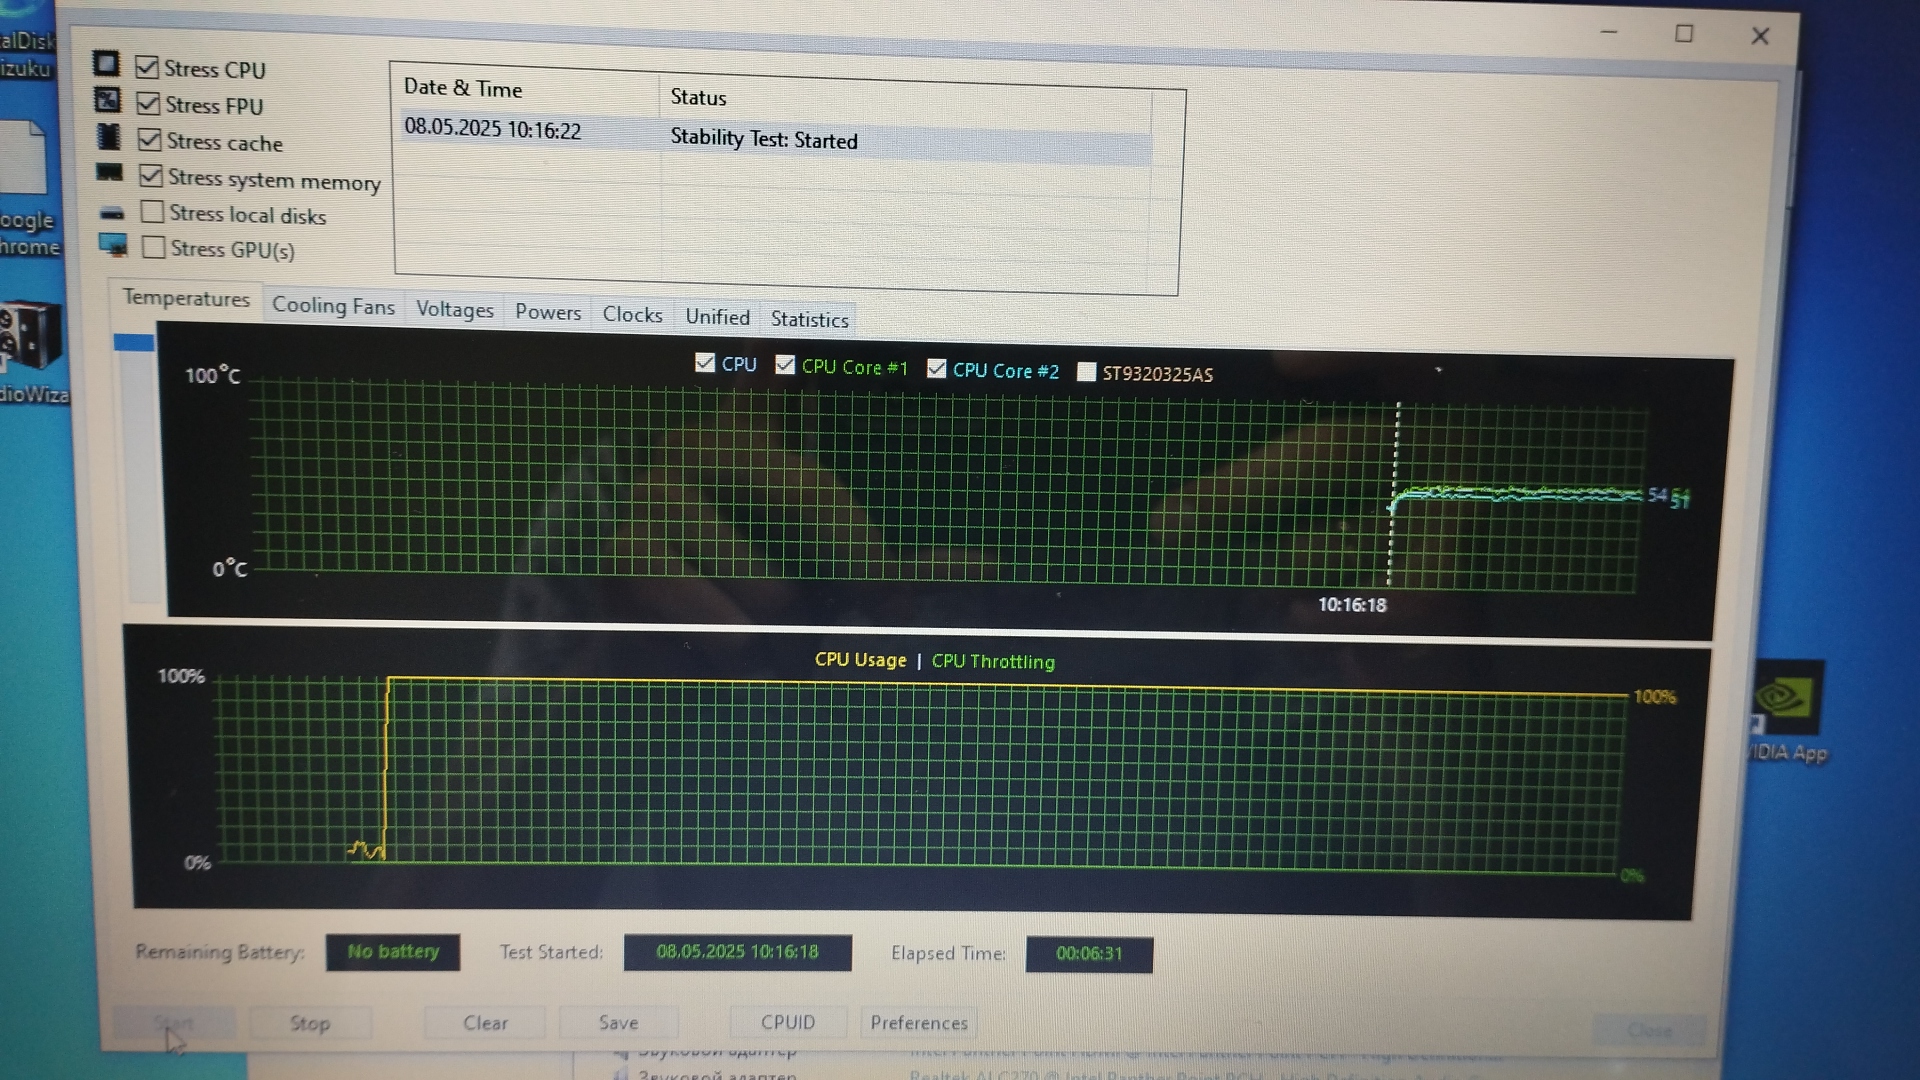Click the disk drive icon beside Stress local disks
Image resolution: width=1920 pixels, height=1080 pixels.
(112, 212)
